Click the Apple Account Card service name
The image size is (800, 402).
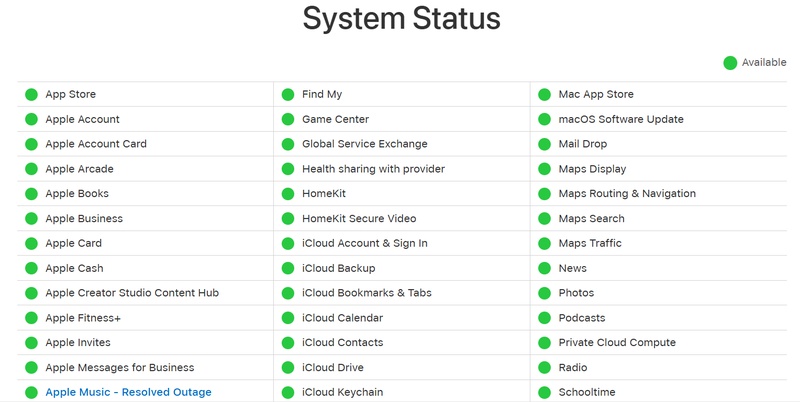(96, 144)
